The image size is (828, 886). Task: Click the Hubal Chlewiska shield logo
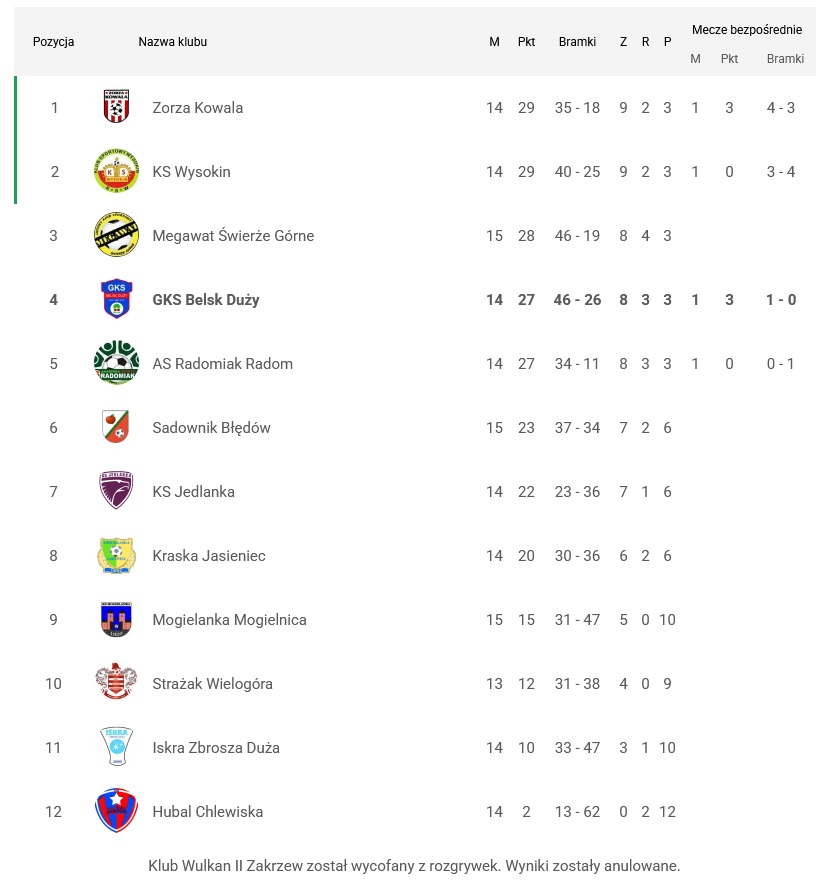[x=117, y=811]
